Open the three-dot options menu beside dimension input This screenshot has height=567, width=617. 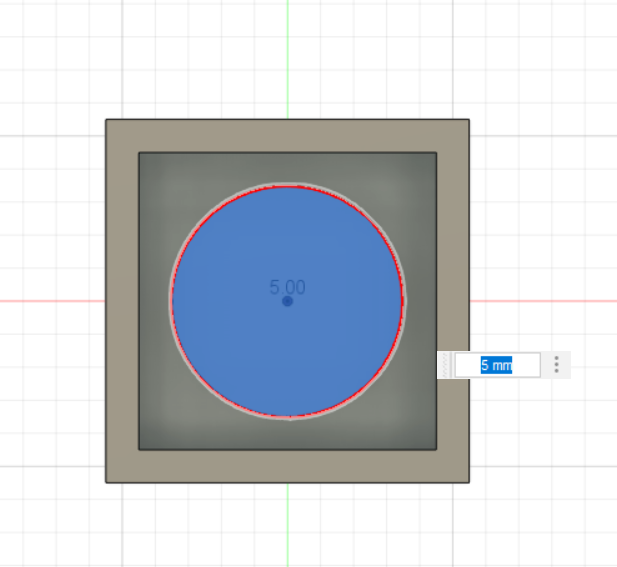556,365
